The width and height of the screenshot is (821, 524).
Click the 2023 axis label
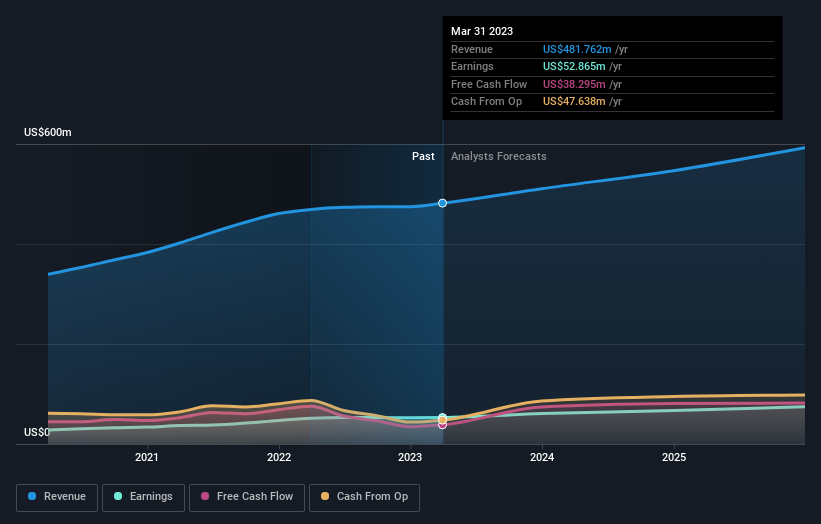[x=410, y=457]
